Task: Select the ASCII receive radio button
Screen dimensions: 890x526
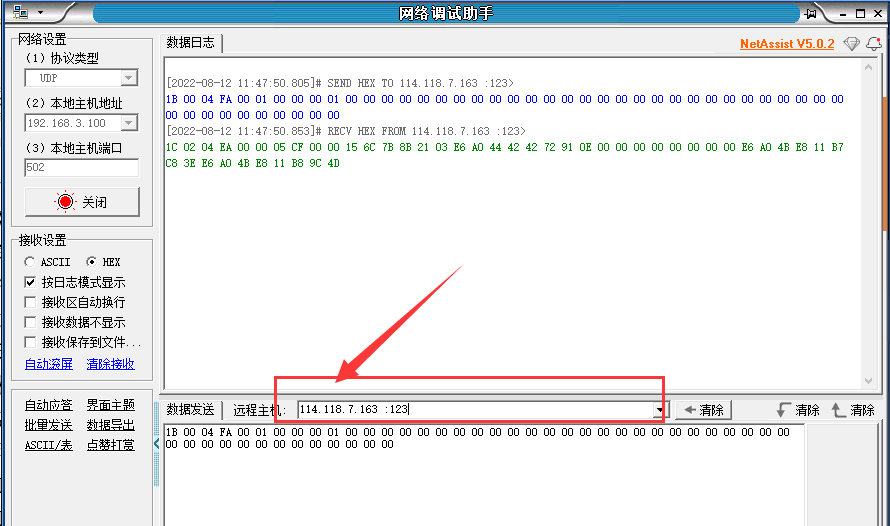Action: [30, 262]
